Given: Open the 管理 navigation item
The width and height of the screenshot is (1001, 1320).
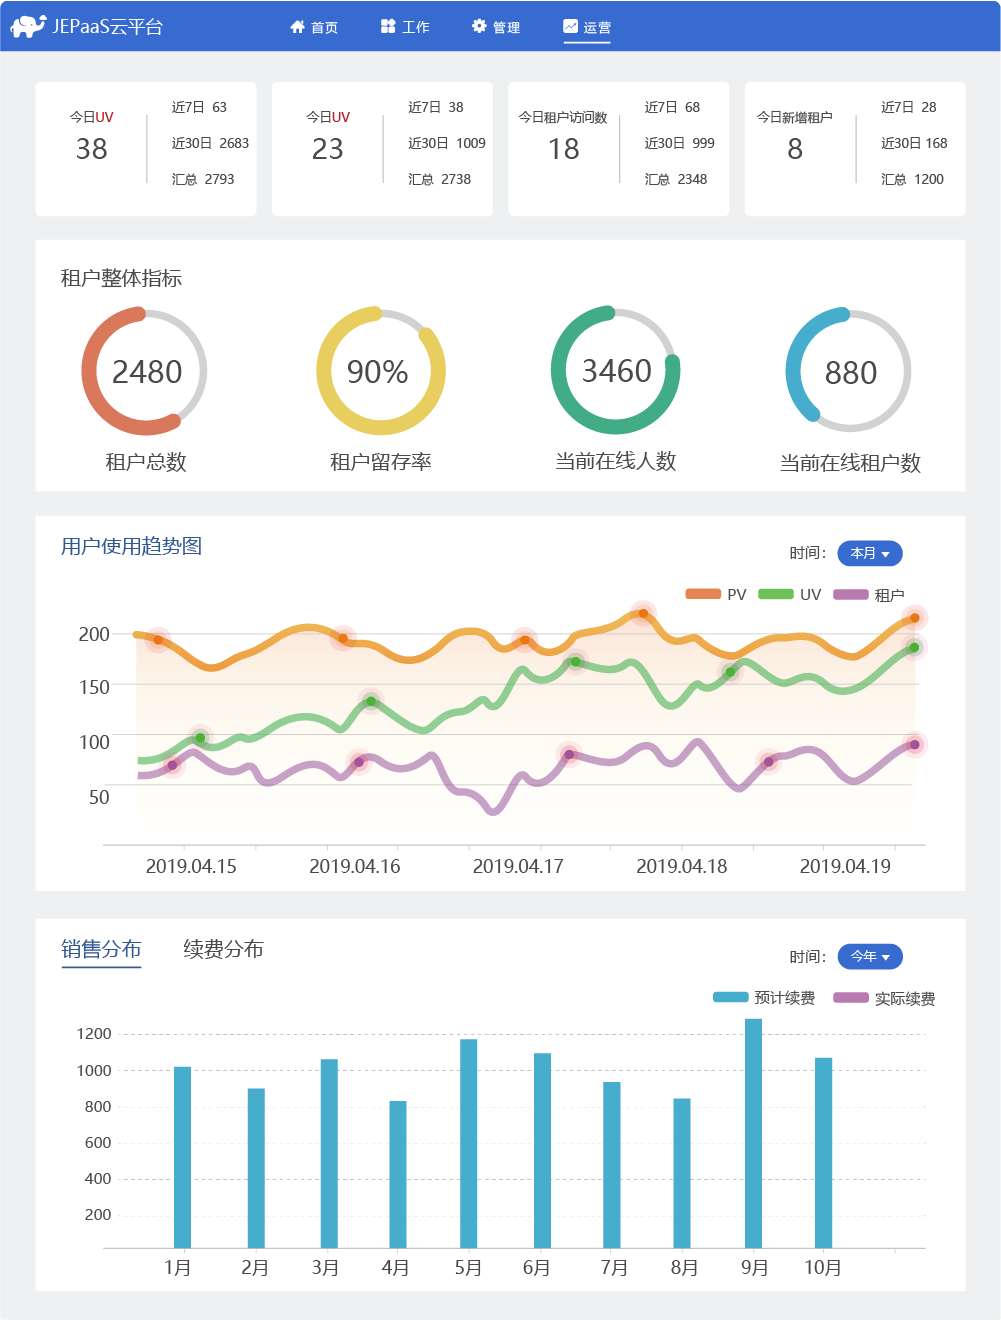Looking at the screenshot, I should pyautogui.click(x=496, y=27).
